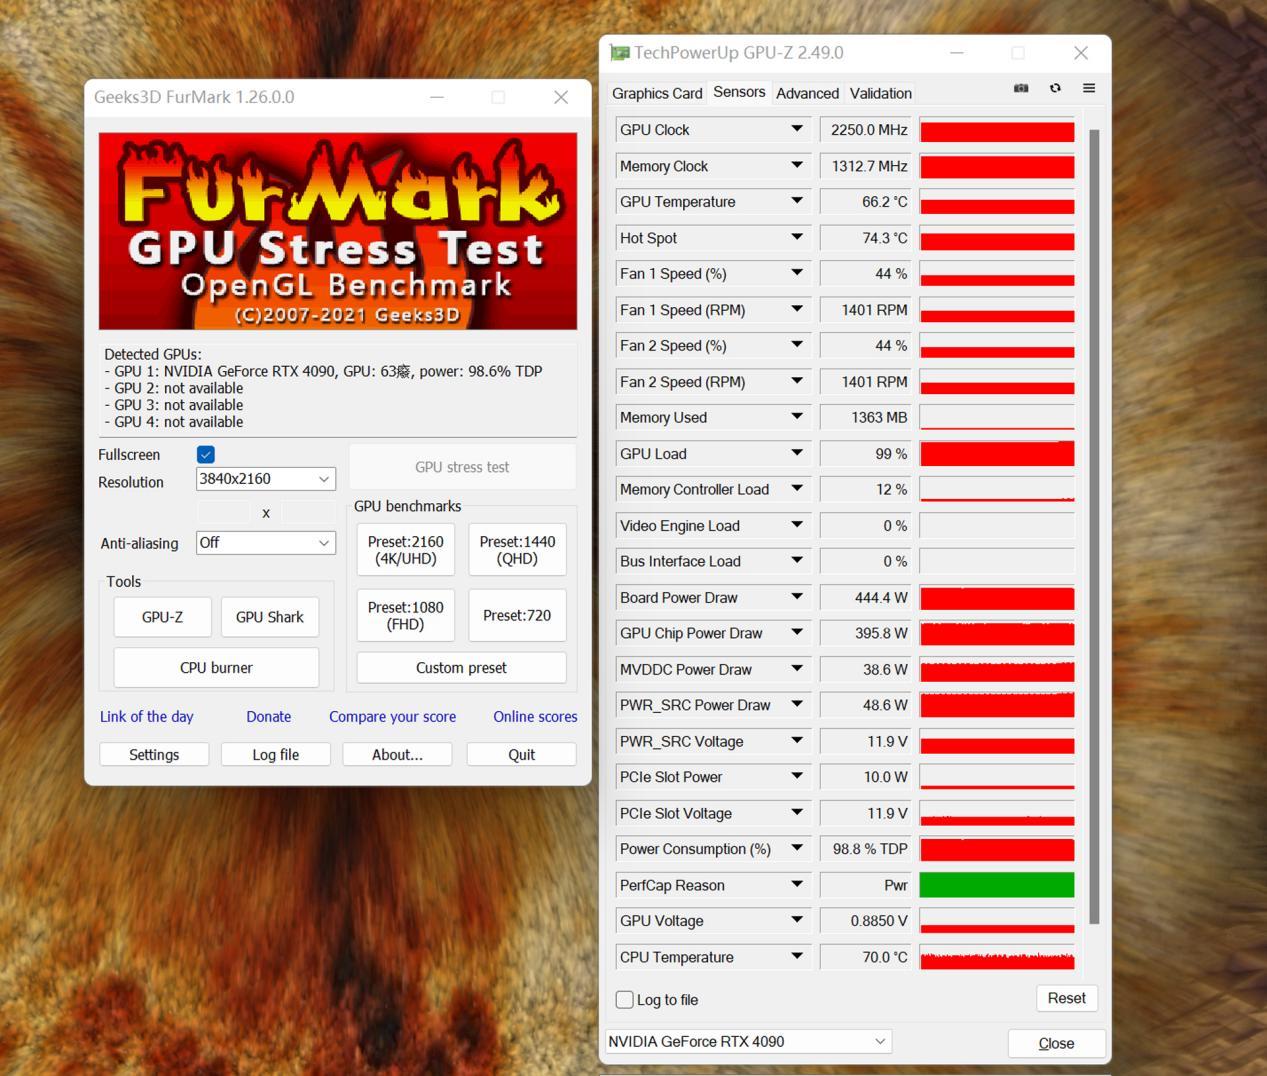The image size is (1267, 1076).
Task: Quit FurMark
Action: 521,755
